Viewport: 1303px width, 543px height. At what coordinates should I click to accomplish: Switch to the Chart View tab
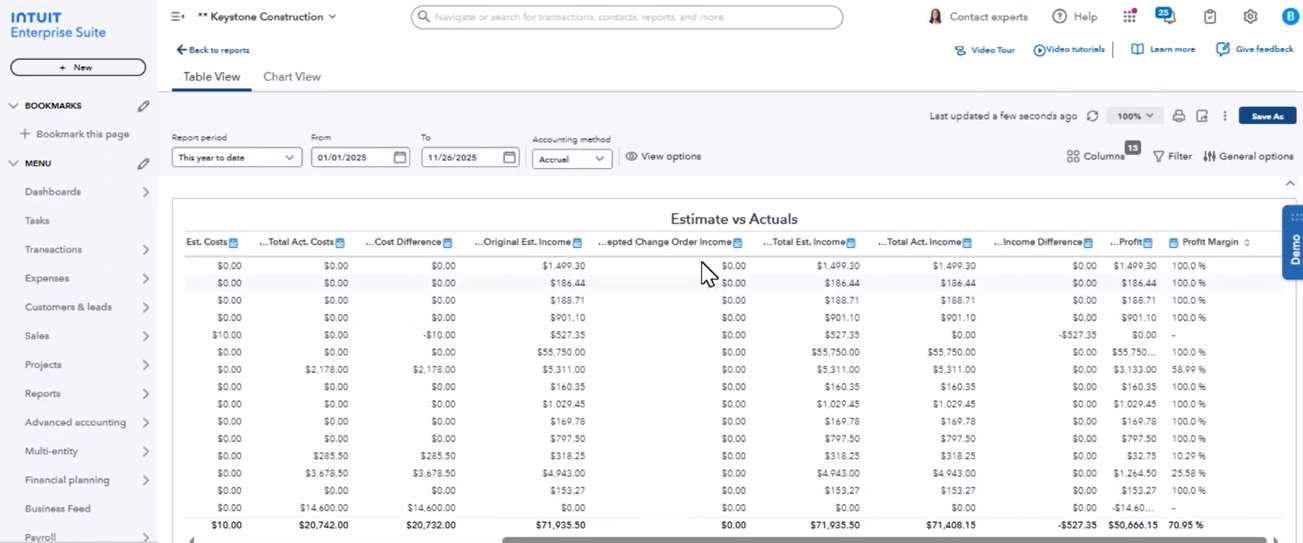pos(292,77)
